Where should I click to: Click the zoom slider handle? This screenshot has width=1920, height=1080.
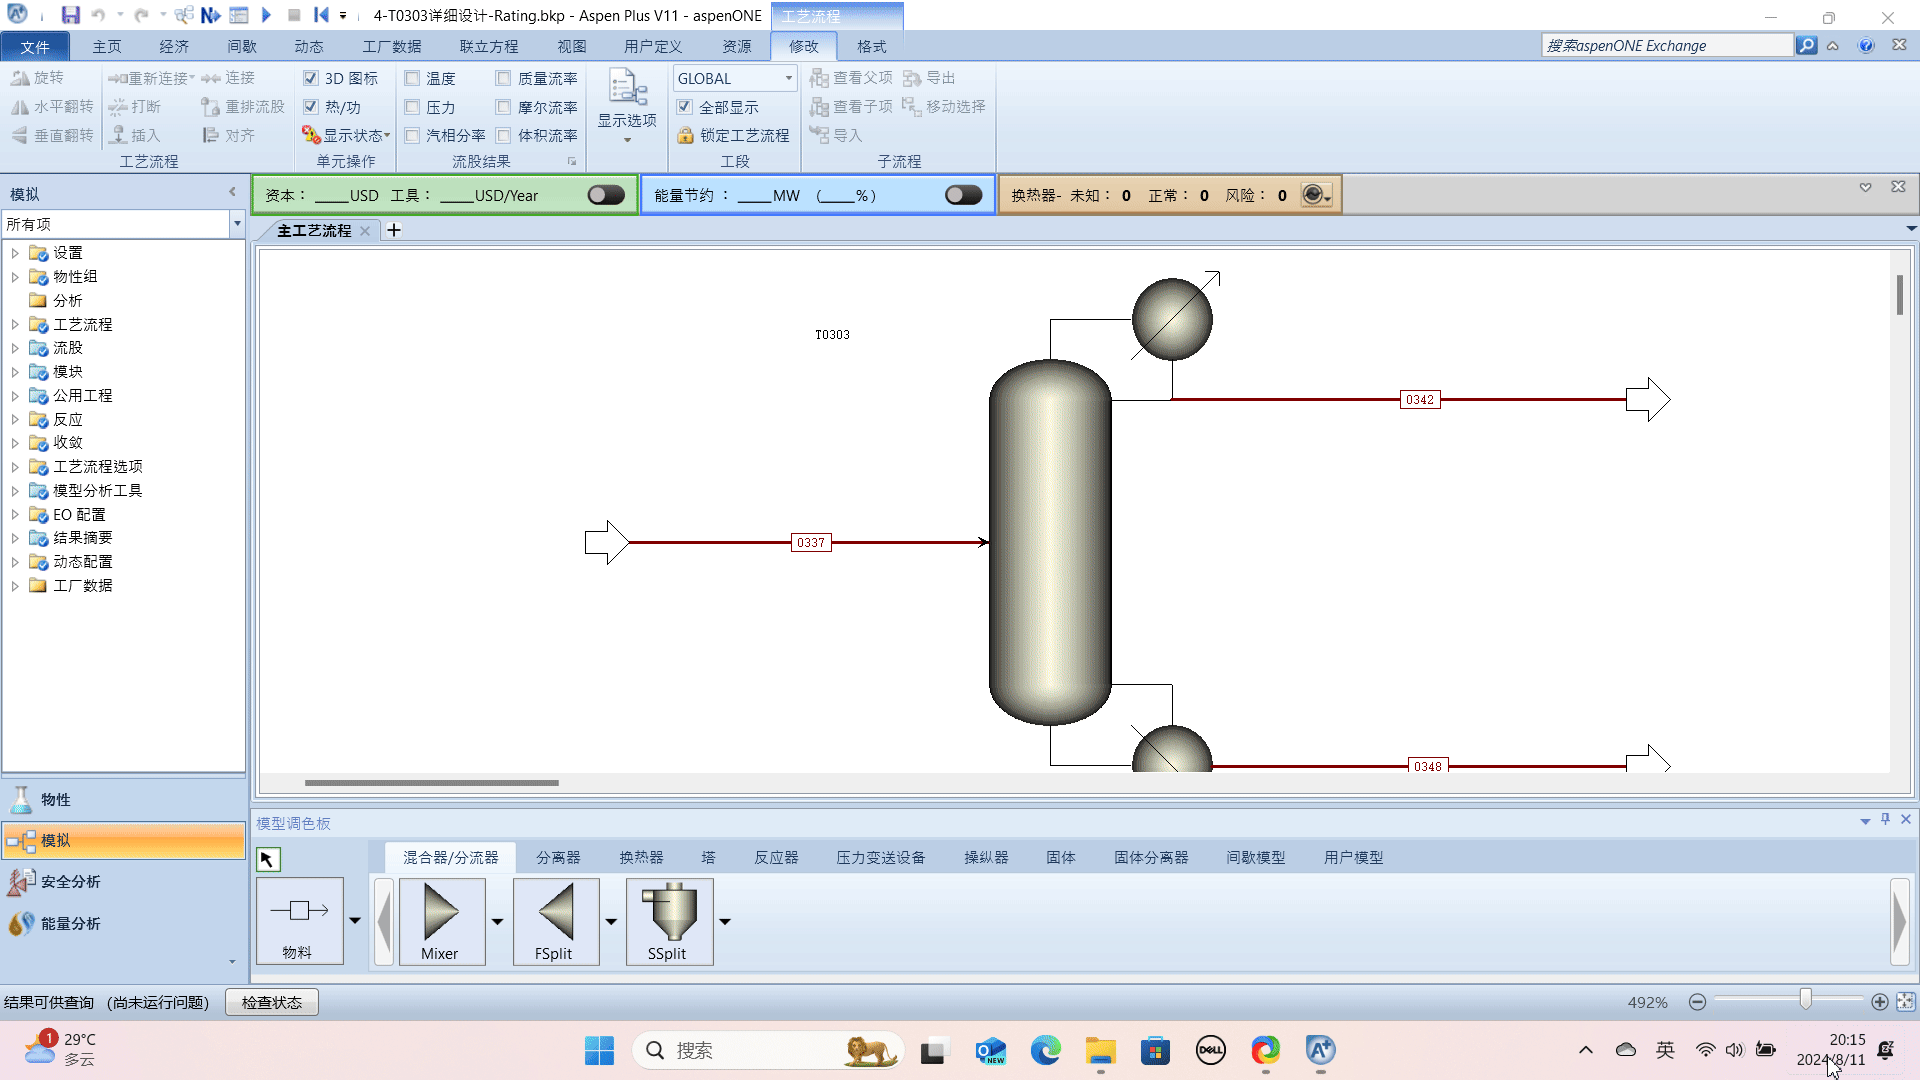(1805, 1000)
